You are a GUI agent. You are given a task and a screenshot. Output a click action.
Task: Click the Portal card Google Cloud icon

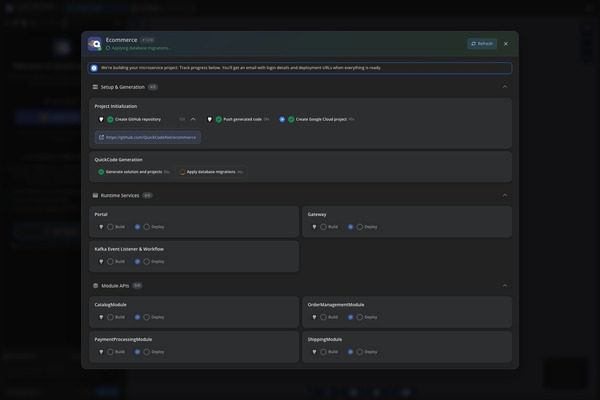(x=137, y=227)
